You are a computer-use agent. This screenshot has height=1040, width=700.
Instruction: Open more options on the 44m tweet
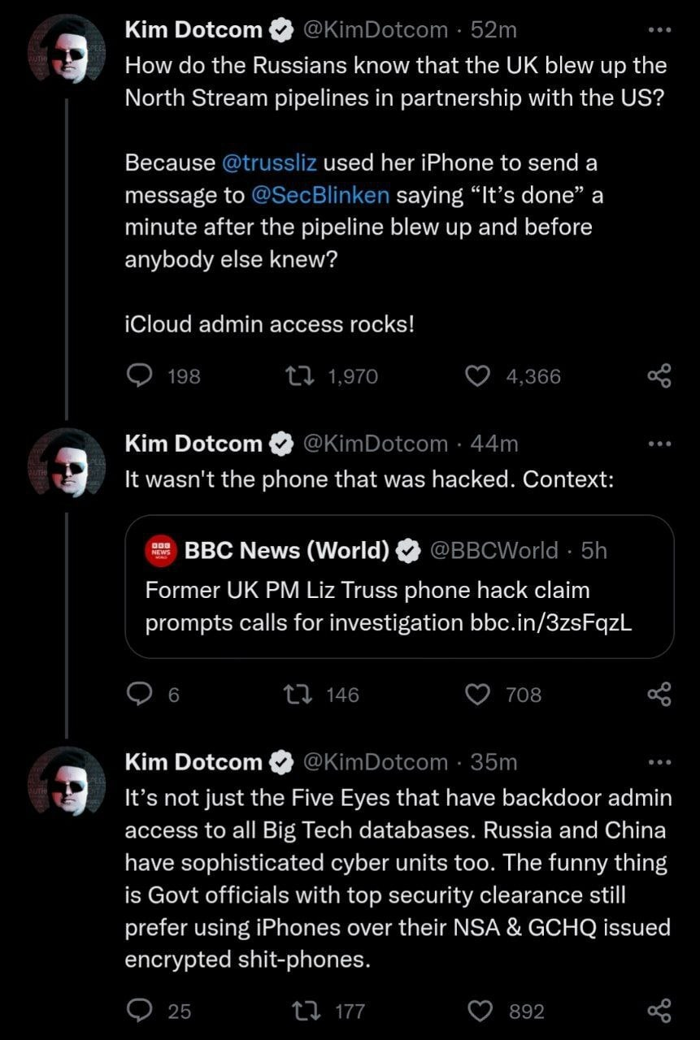coord(658,443)
